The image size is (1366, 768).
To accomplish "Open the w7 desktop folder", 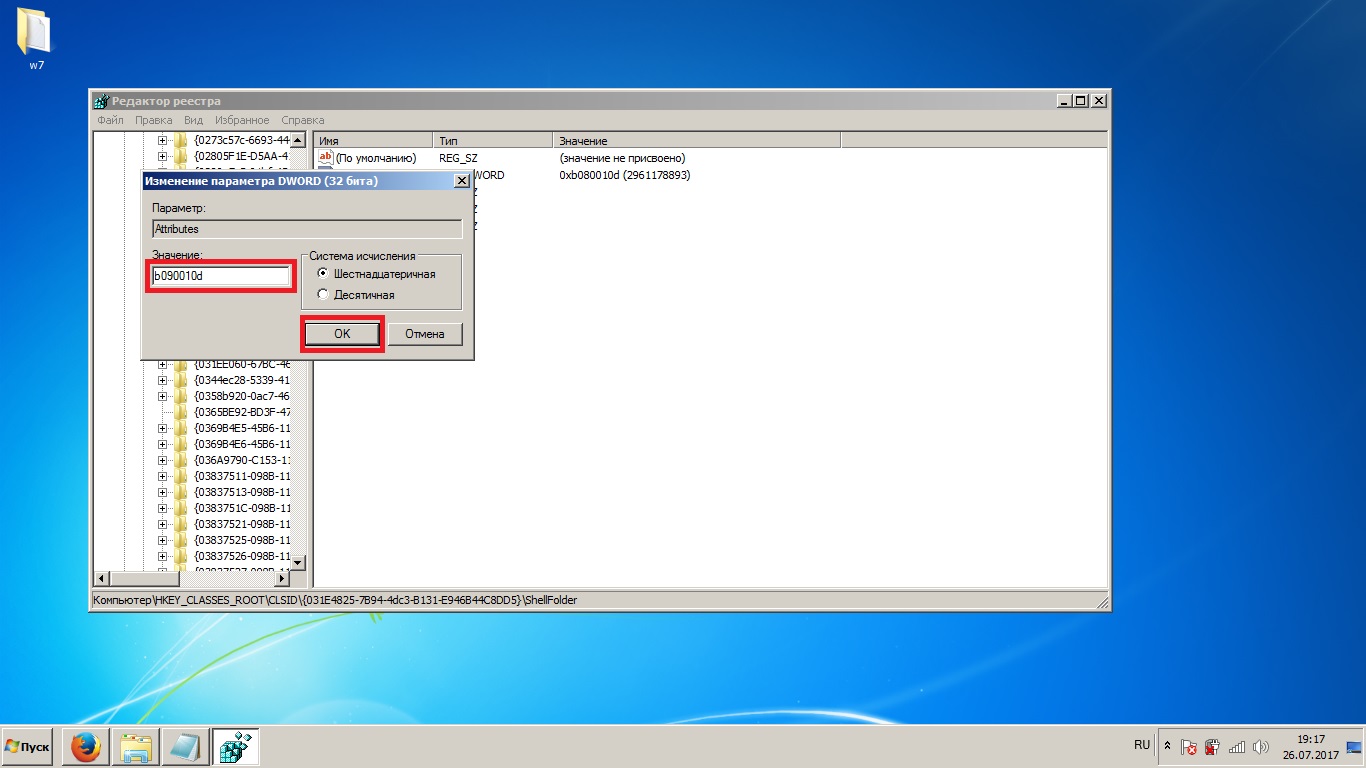I will [x=36, y=40].
